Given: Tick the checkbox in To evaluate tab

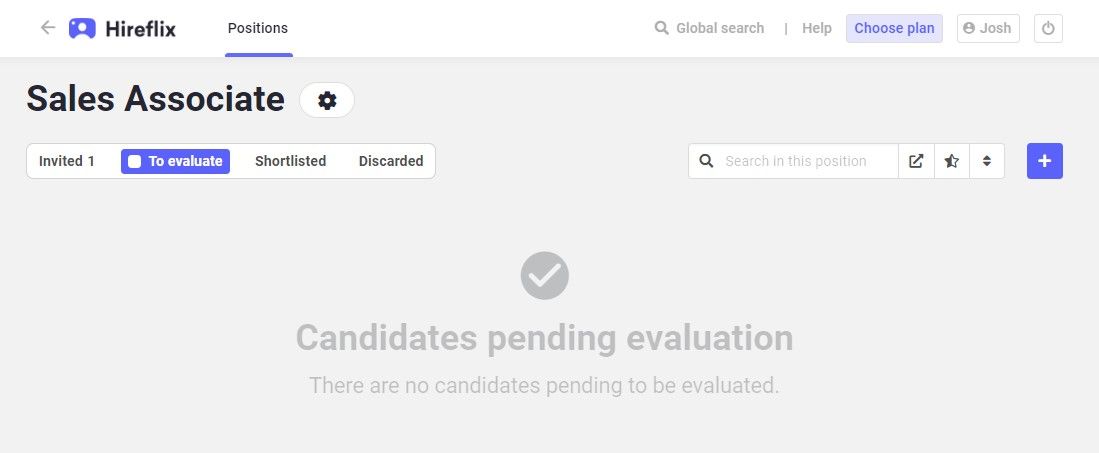Looking at the screenshot, I should coord(135,161).
